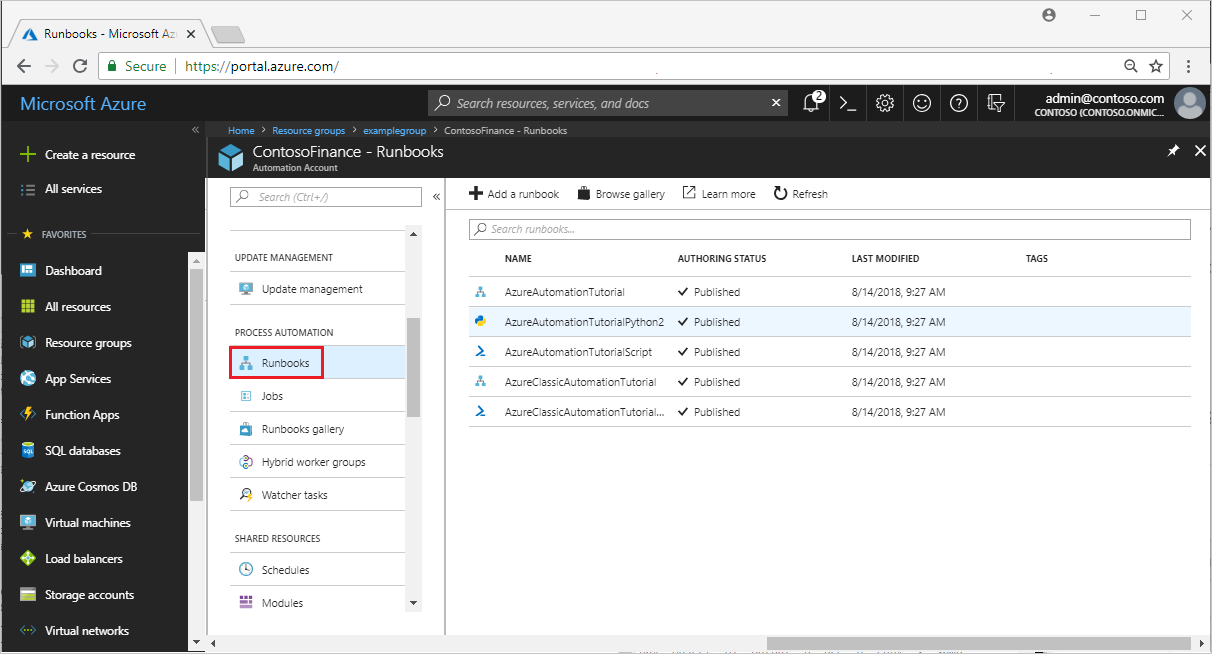
Task: Click the Chrome profile icon
Action: (x=1049, y=15)
